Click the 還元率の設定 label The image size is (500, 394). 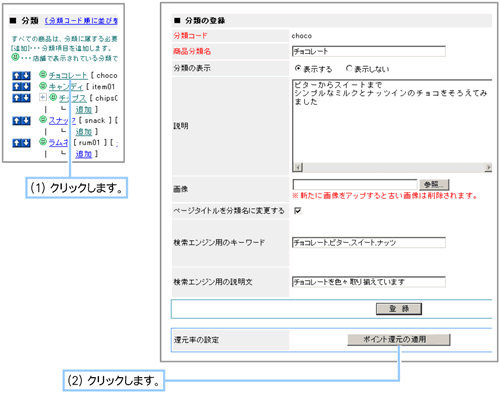click(x=196, y=340)
